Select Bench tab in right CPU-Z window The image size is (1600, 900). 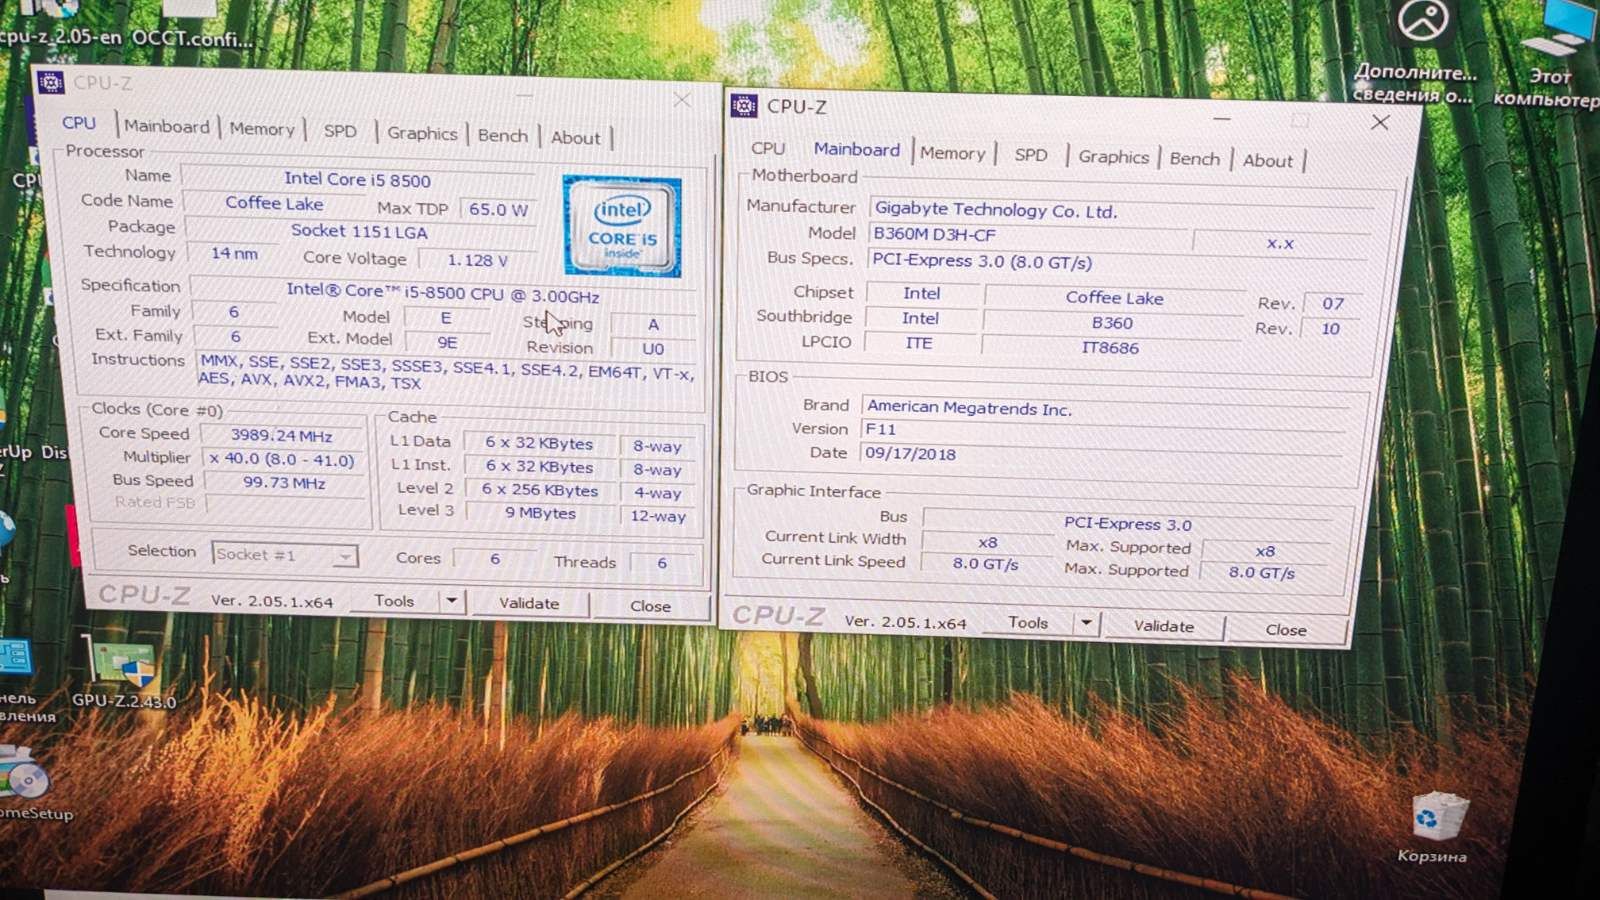[x=1194, y=159]
